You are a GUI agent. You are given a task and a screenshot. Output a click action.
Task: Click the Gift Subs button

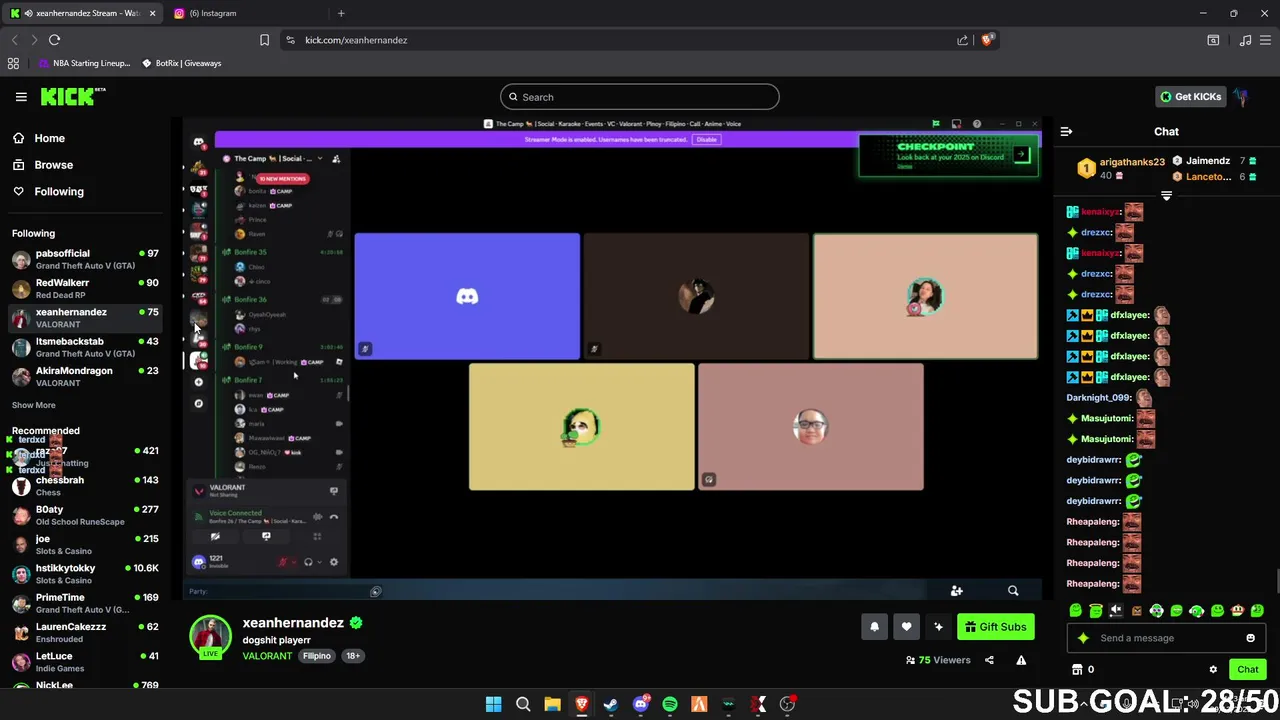pos(995,627)
